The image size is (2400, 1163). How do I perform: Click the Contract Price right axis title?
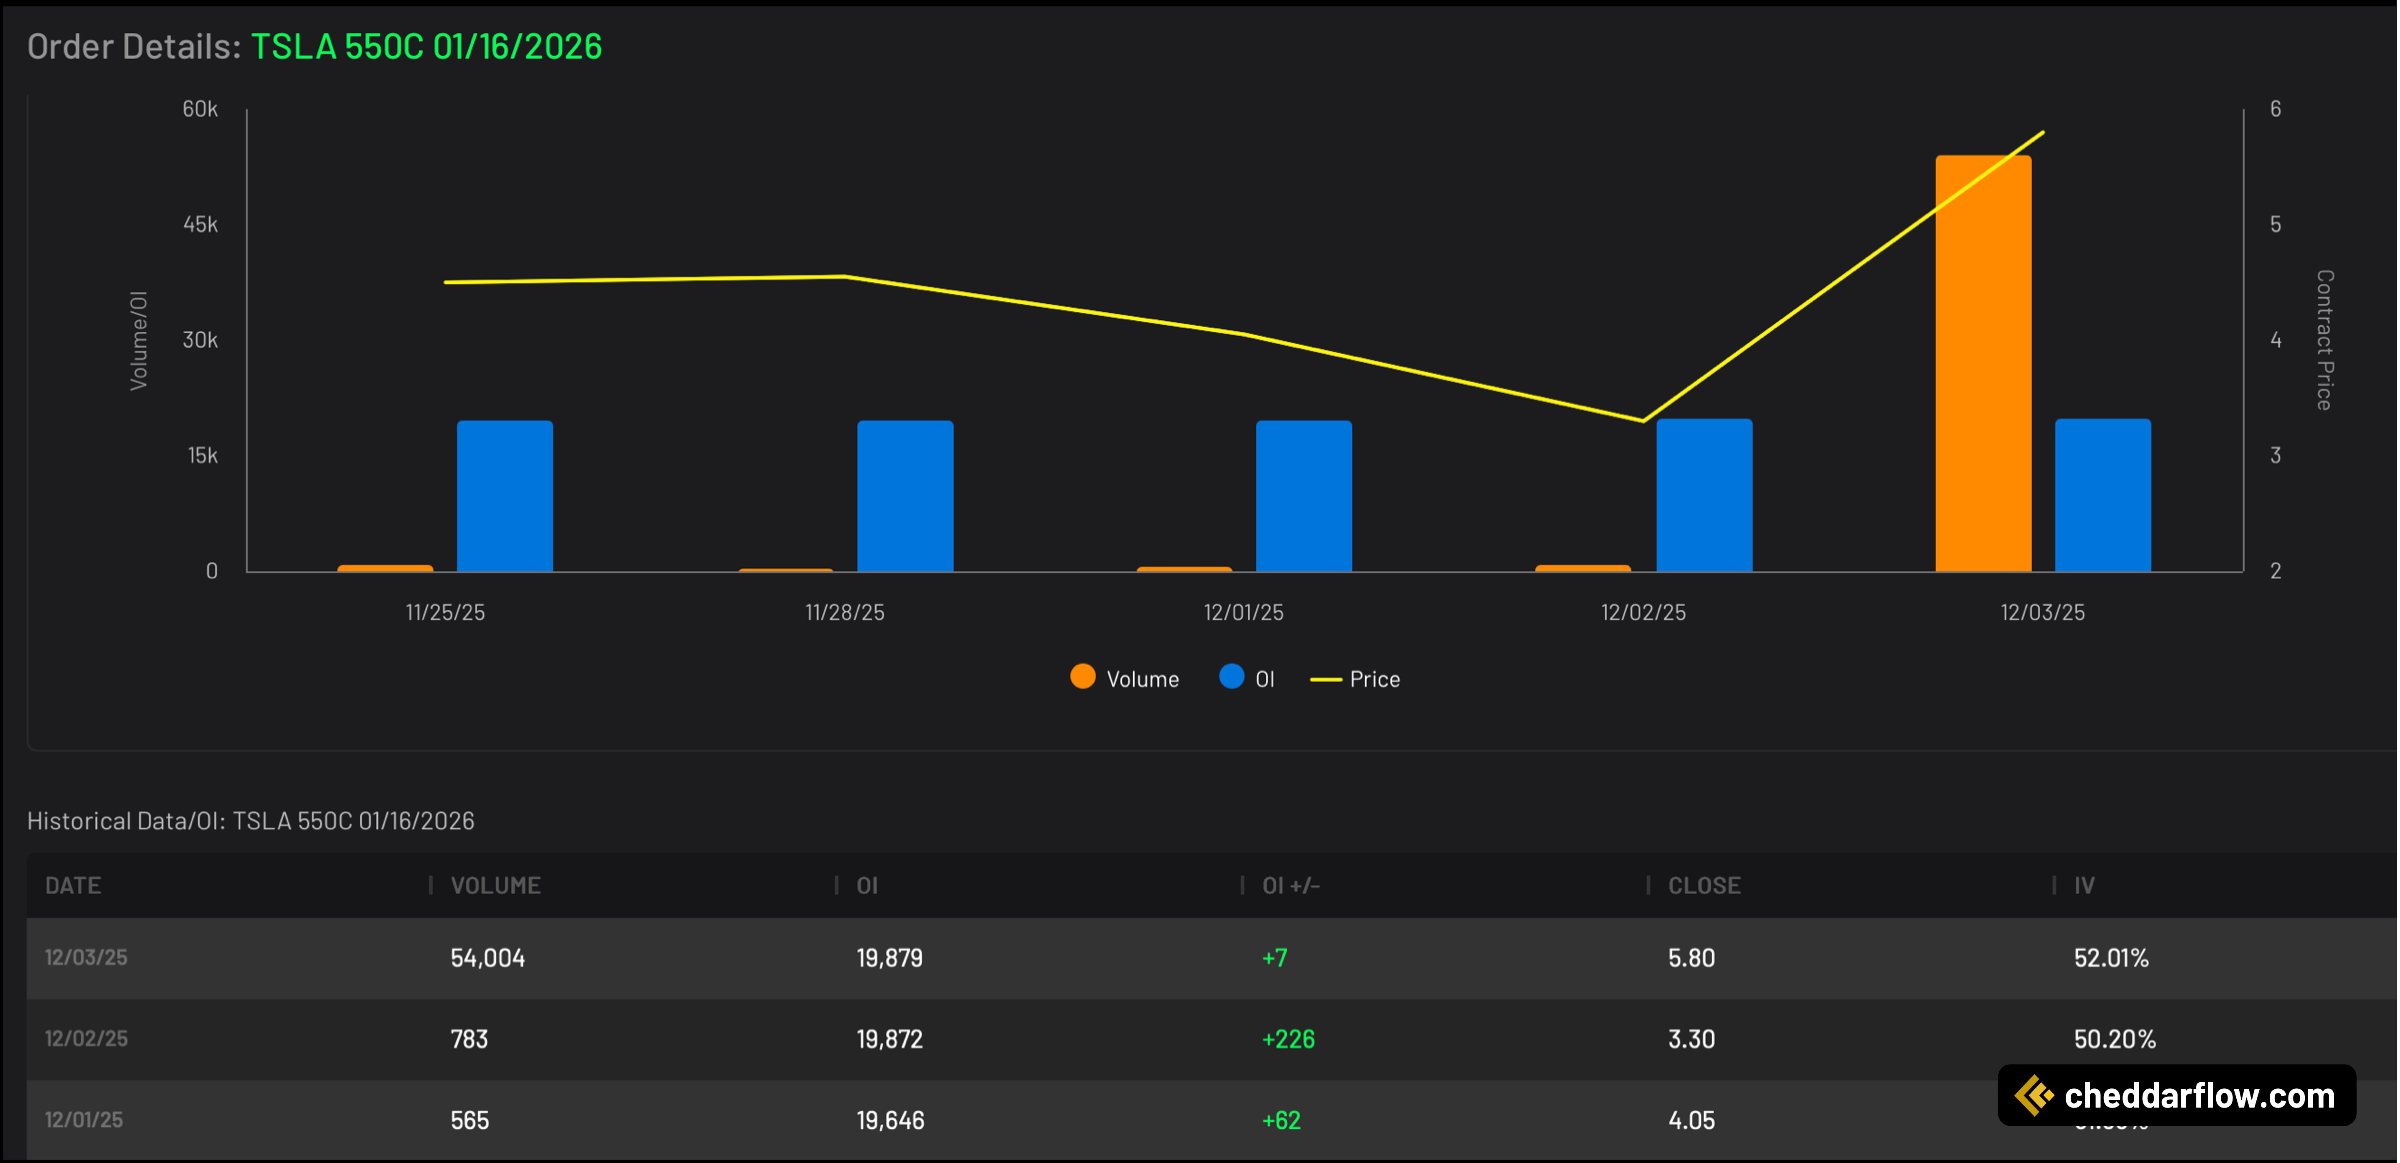click(2325, 340)
